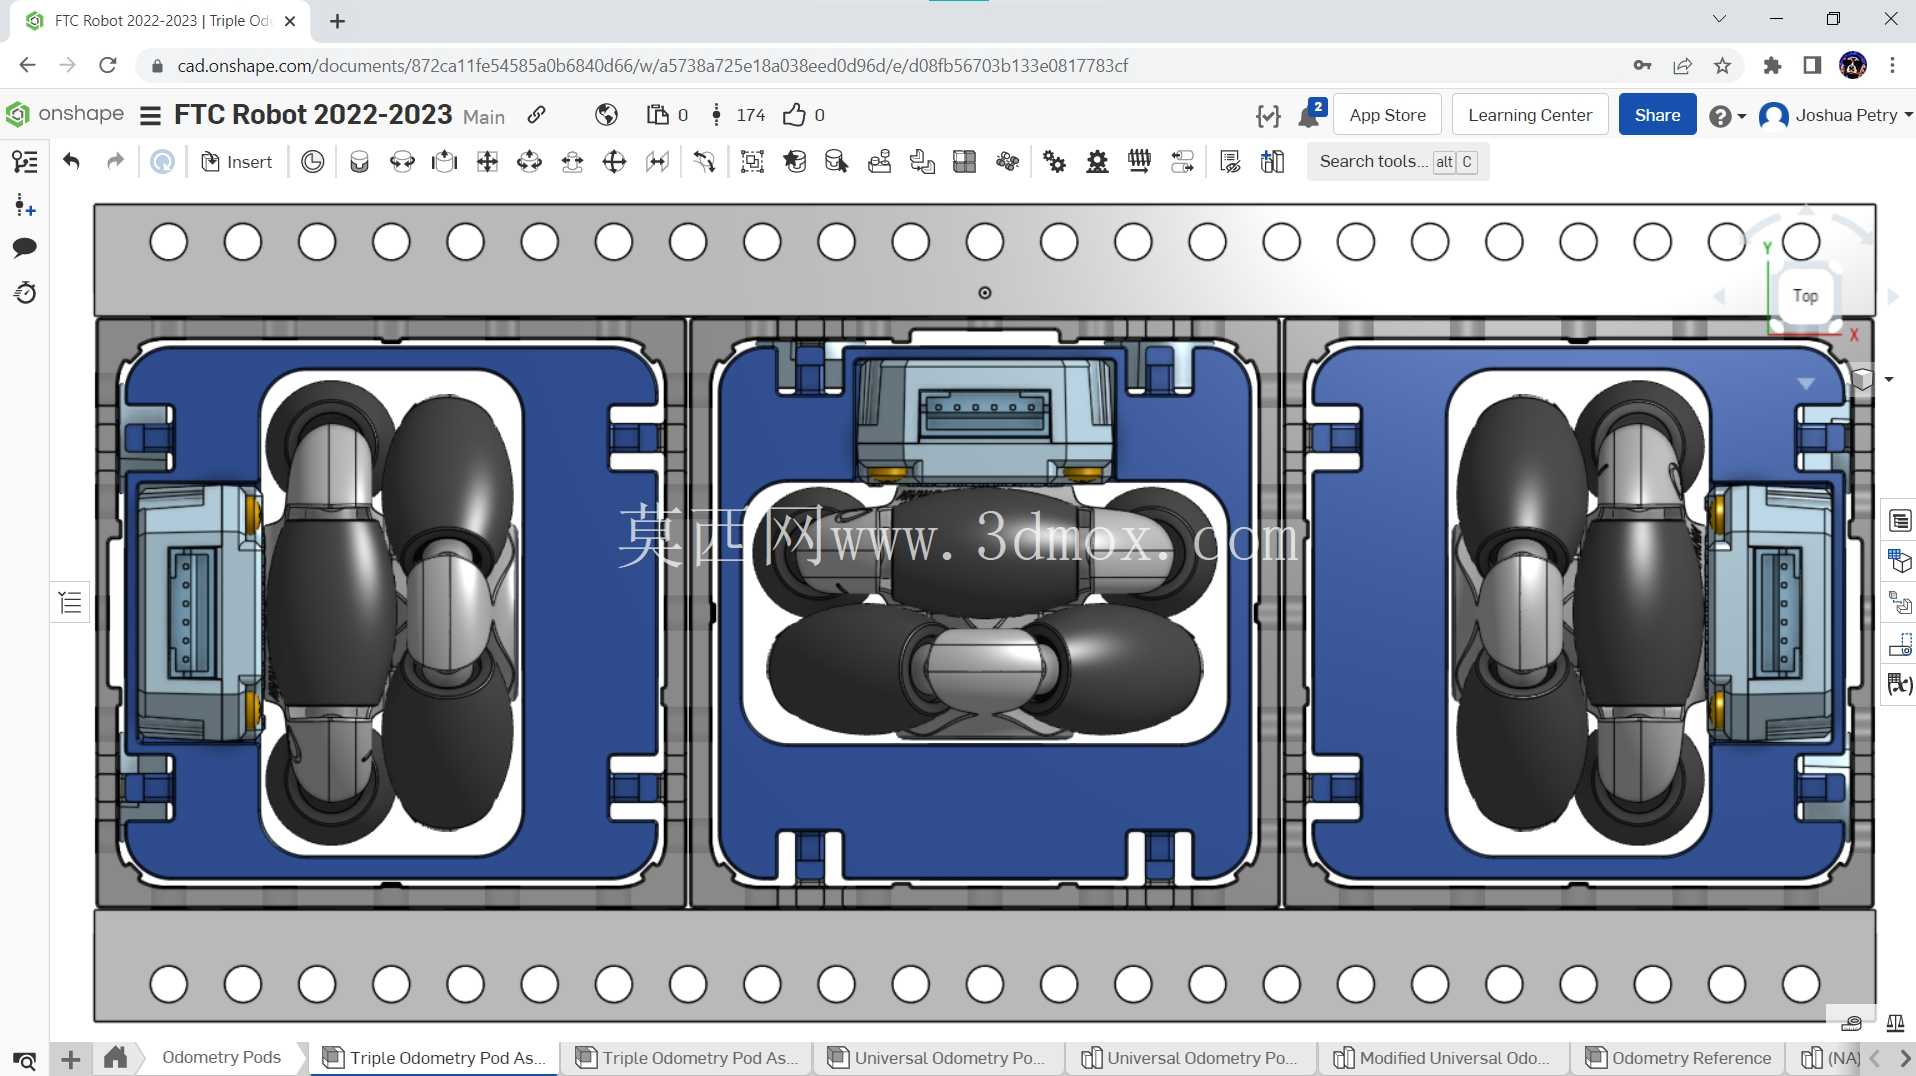Expand the Joshua Petry account menu
Image resolution: width=1916 pixels, height=1076 pixels.
pos(1836,115)
